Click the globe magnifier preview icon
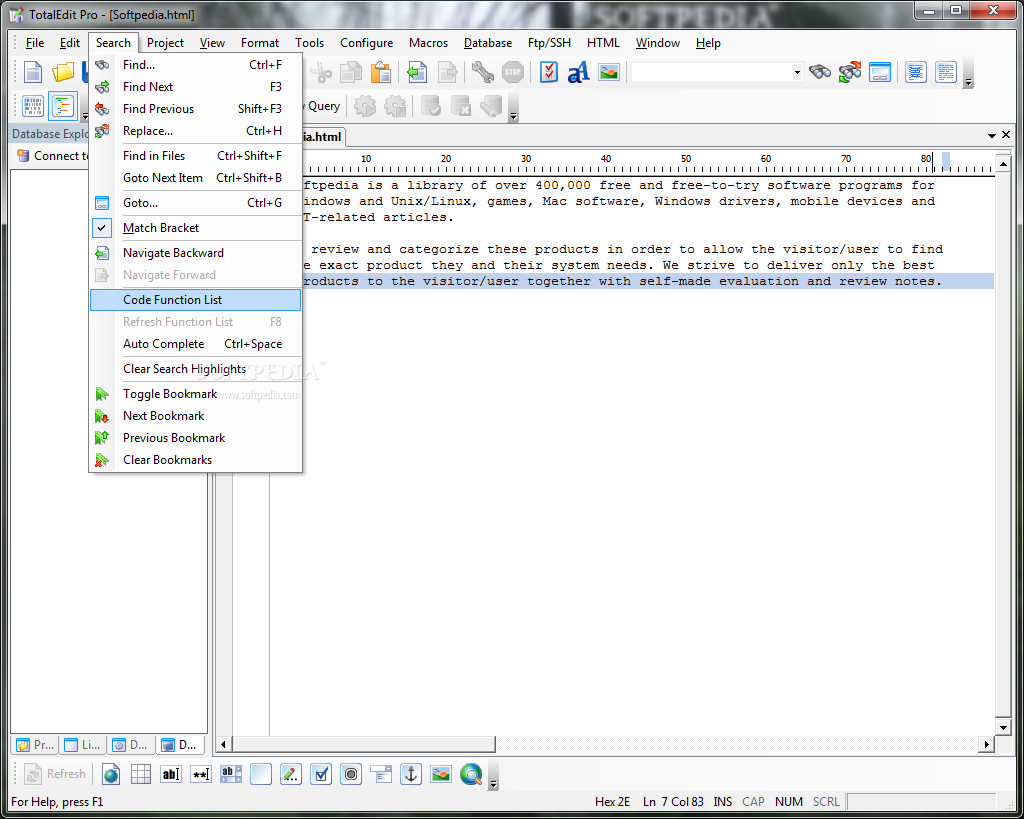 (x=471, y=774)
